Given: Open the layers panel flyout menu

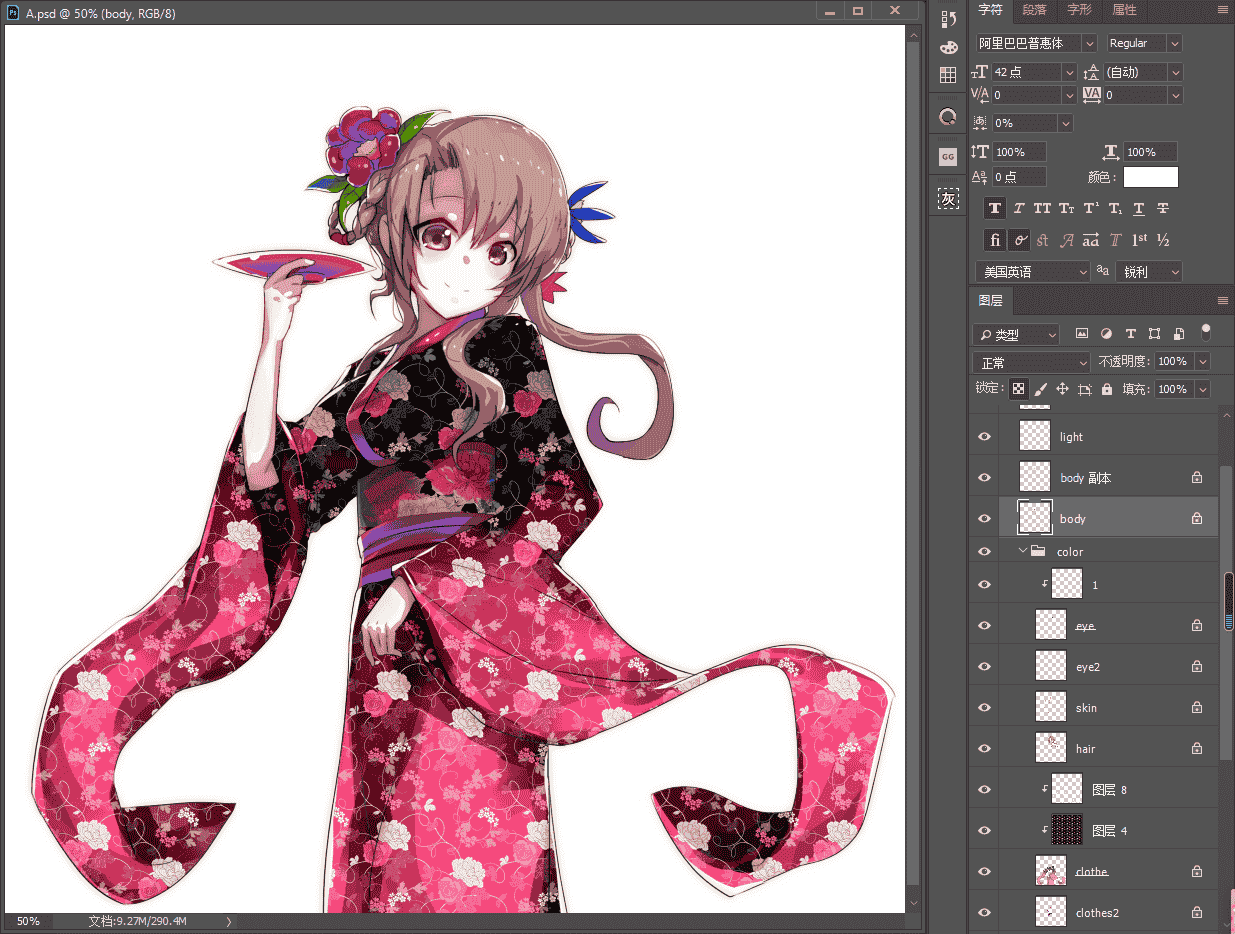Looking at the screenshot, I should (1222, 300).
